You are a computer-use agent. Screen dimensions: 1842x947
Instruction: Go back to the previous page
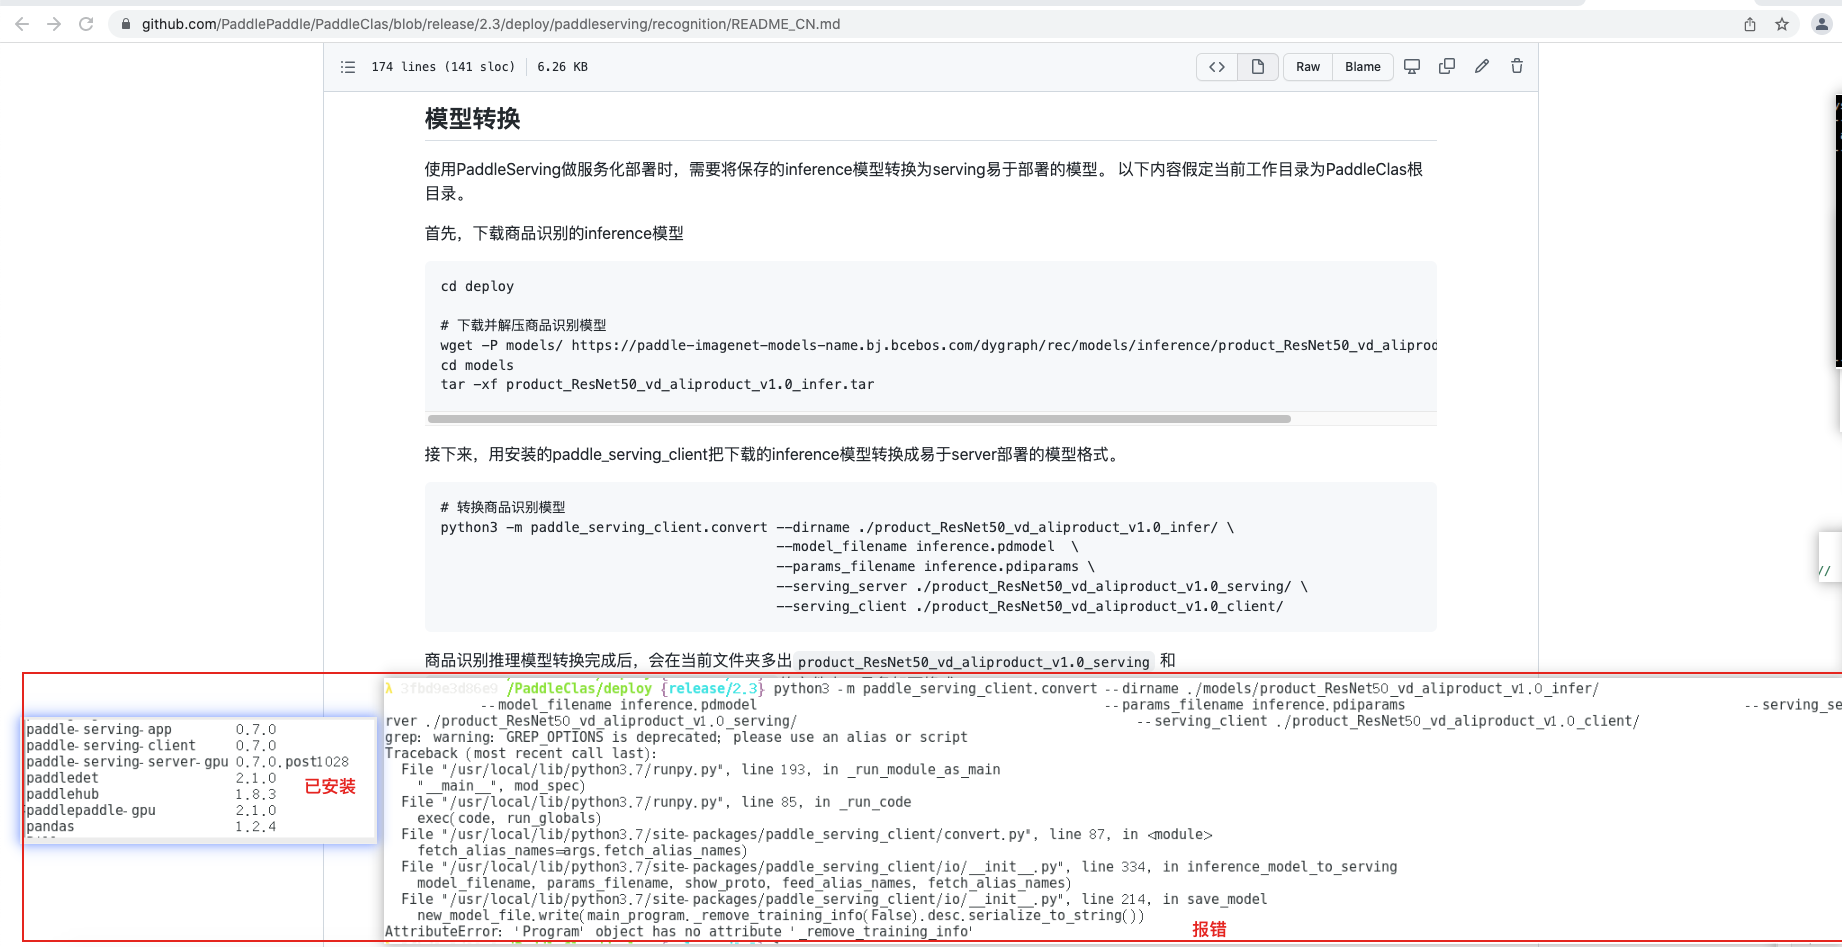tap(20, 23)
